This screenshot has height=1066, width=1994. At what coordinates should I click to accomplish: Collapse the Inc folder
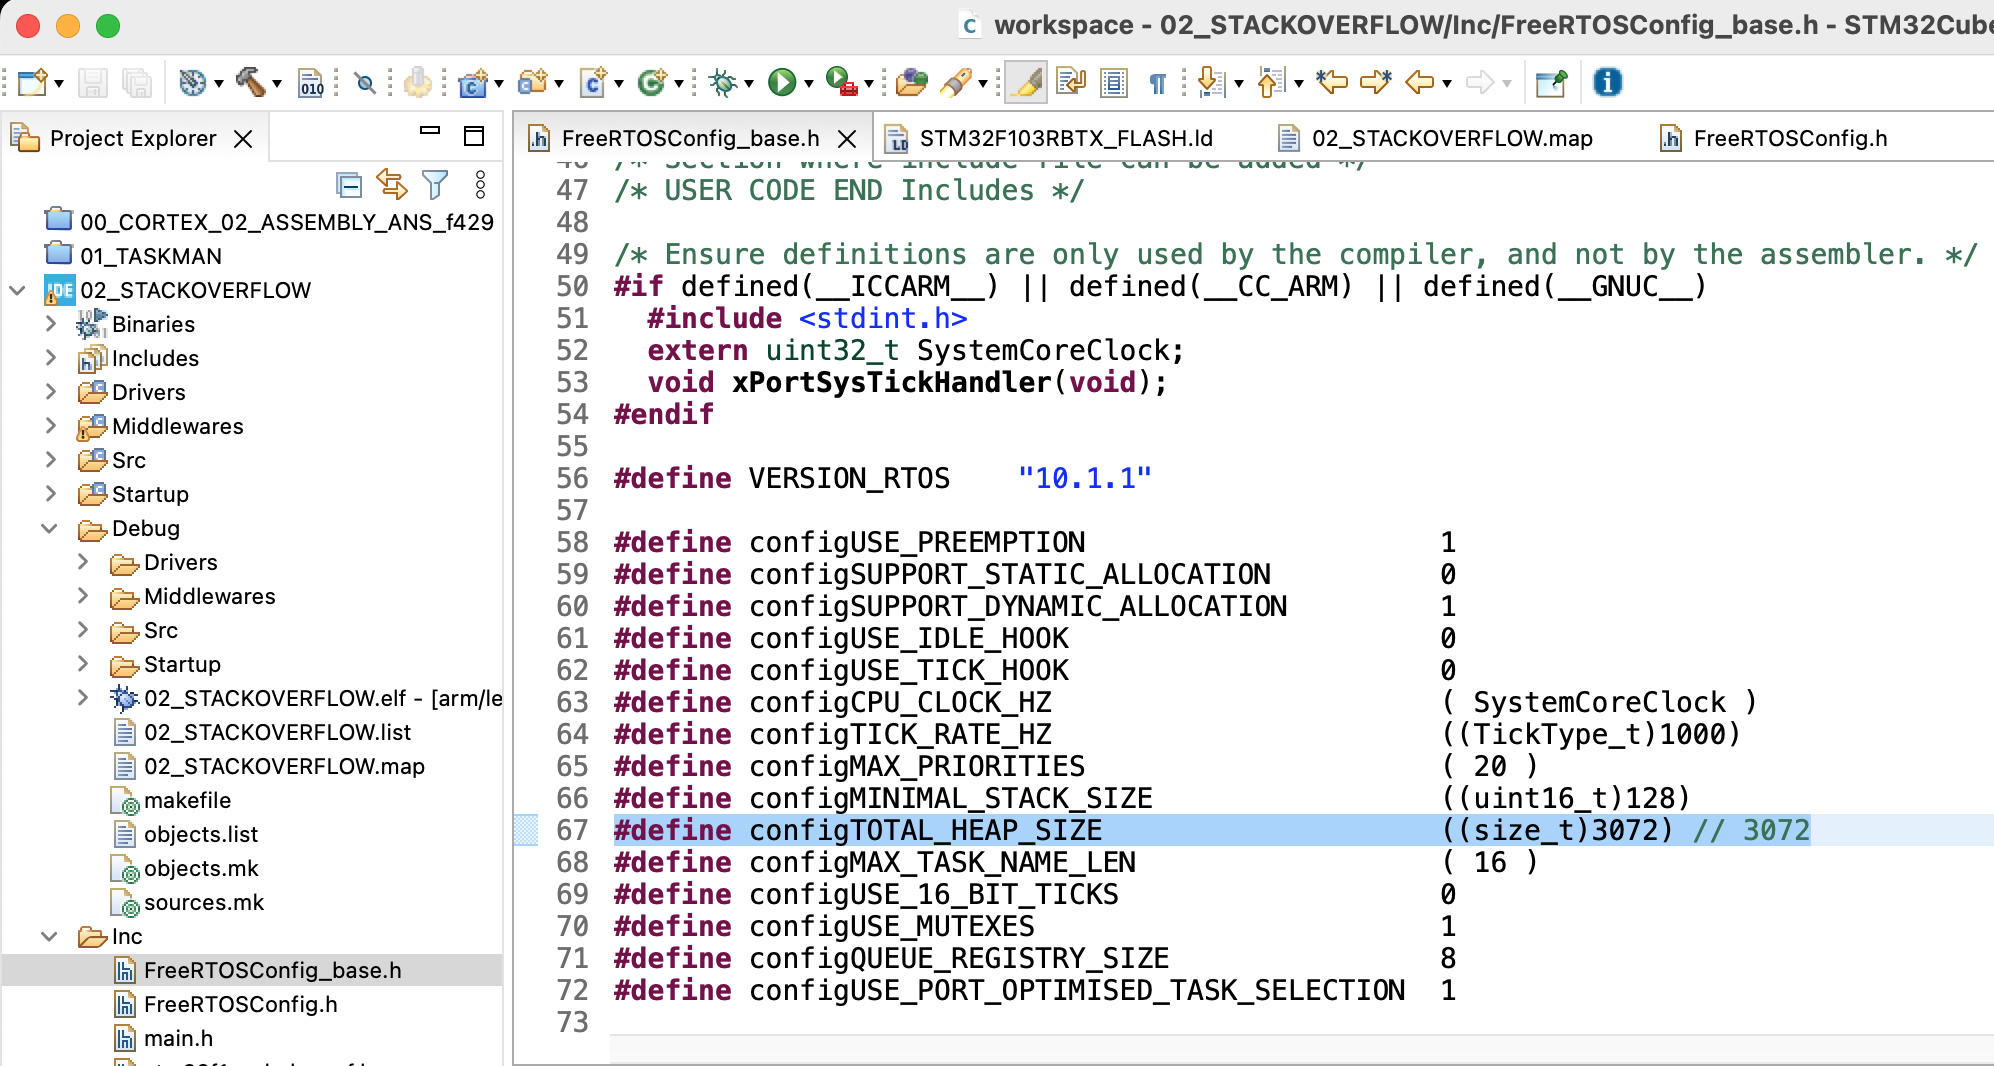pyautogui.click(x=49, y=936)
